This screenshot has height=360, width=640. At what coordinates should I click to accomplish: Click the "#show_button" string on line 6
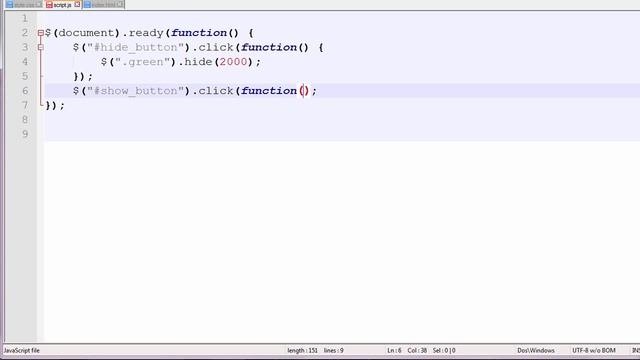136,91
